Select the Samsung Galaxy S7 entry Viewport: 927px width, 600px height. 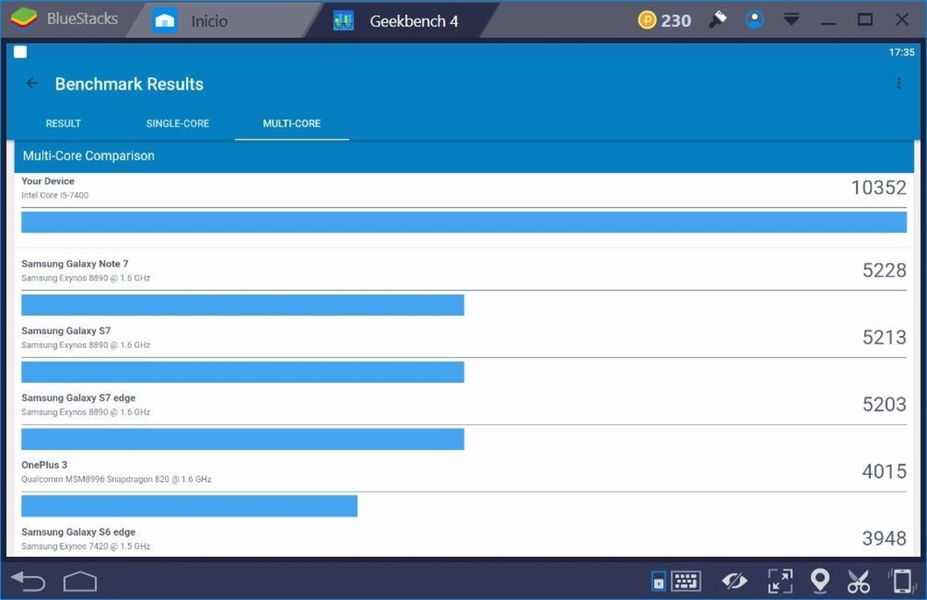click(464, 354)
